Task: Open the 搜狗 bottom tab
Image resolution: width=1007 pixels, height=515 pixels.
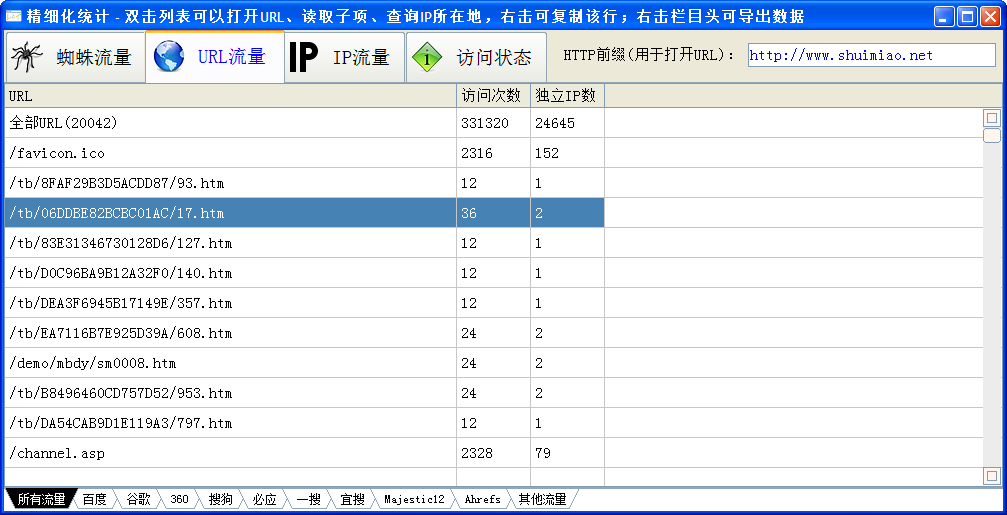Action: coord(221,499)
